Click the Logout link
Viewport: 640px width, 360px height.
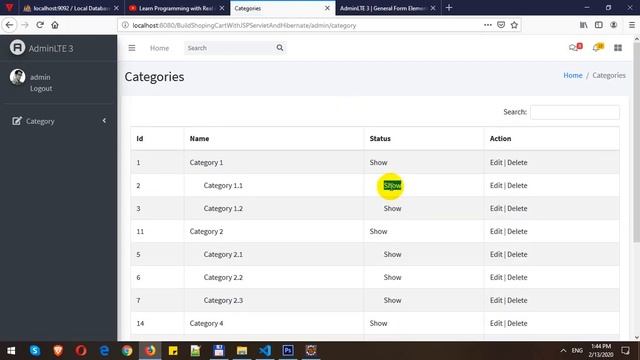pos(41,89)
